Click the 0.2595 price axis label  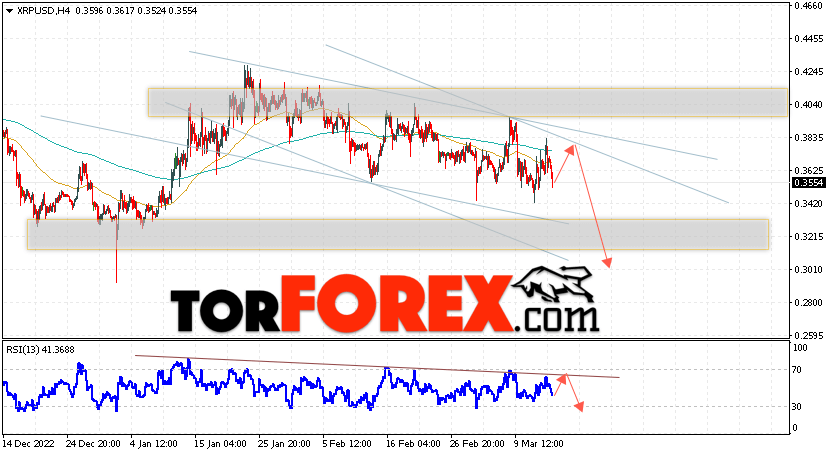(809, 335)
